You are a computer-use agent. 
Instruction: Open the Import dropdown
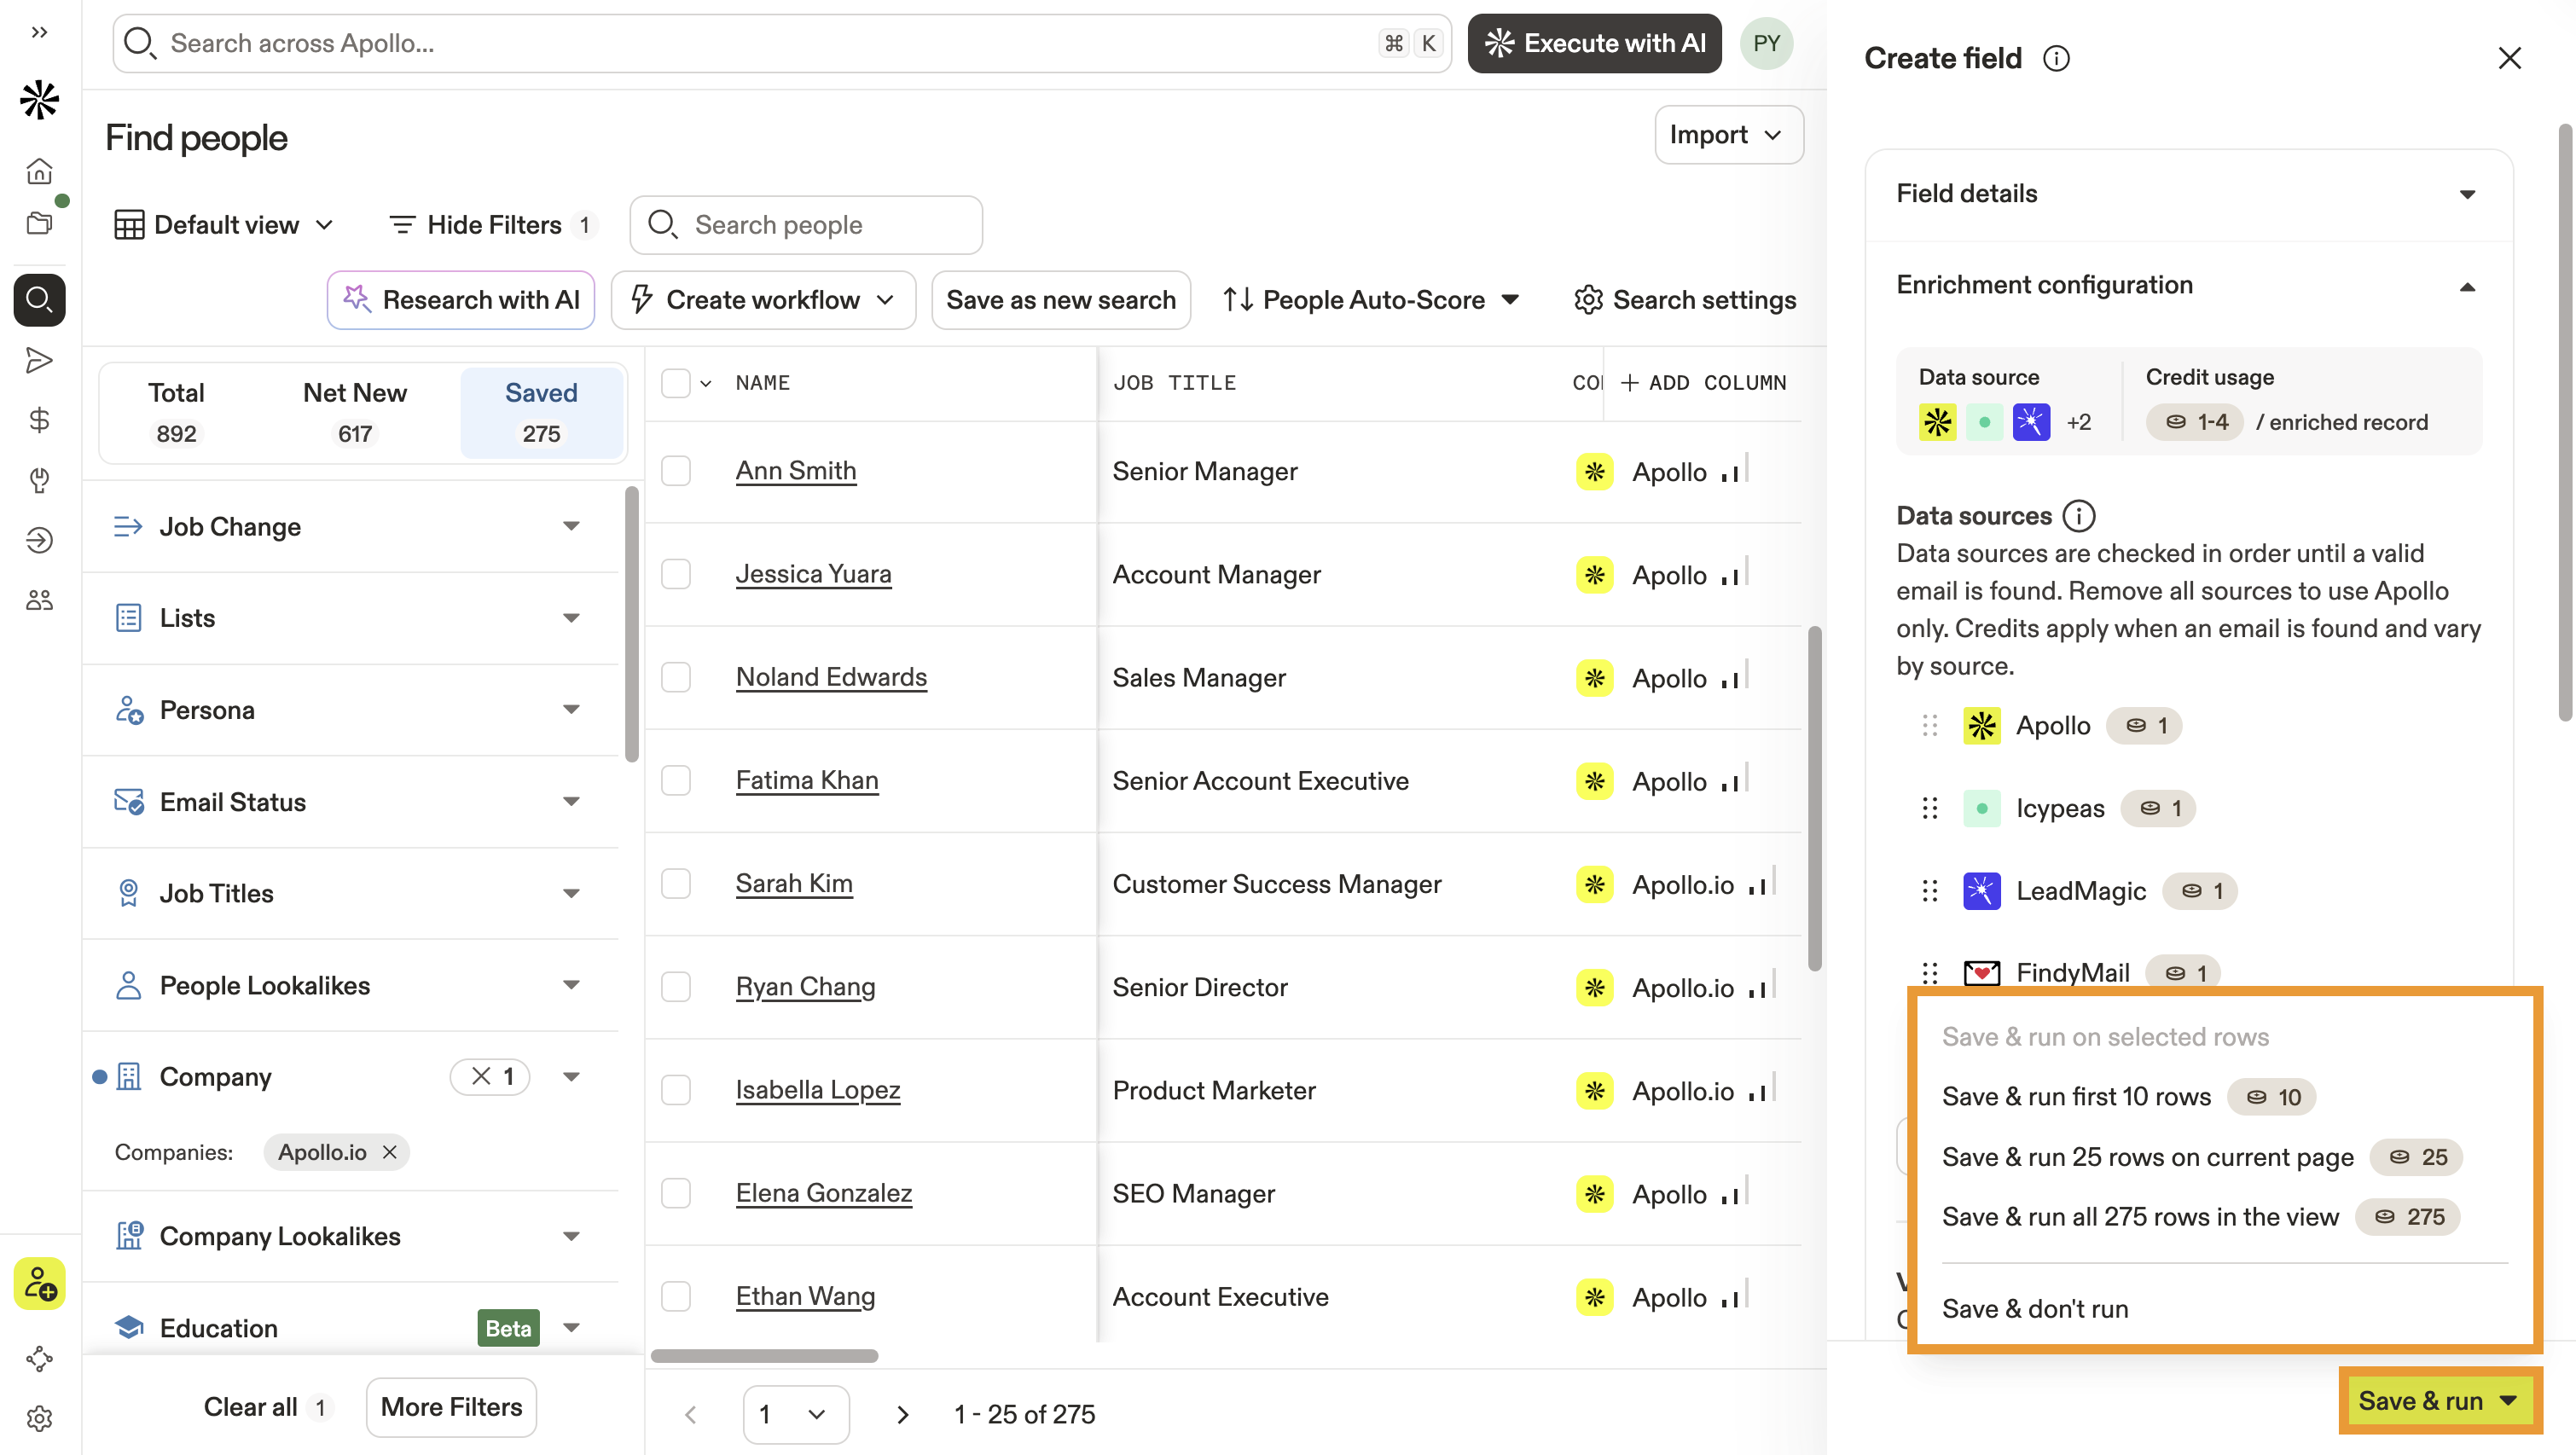[1728, 135]
